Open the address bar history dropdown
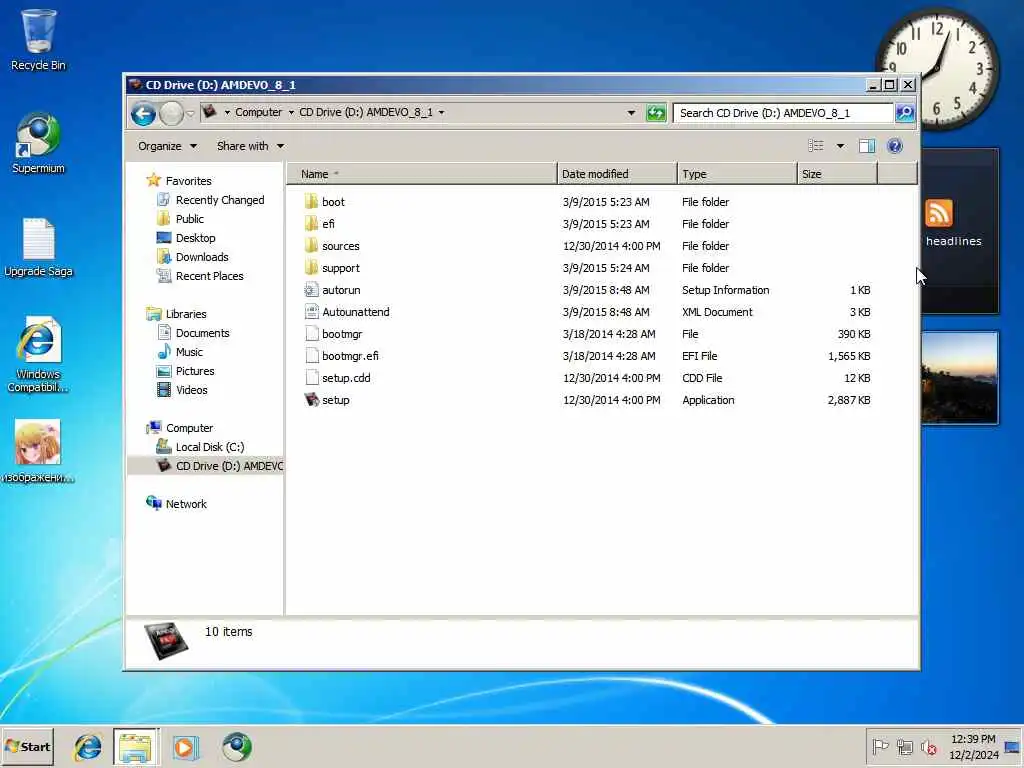 pos(631,113)
